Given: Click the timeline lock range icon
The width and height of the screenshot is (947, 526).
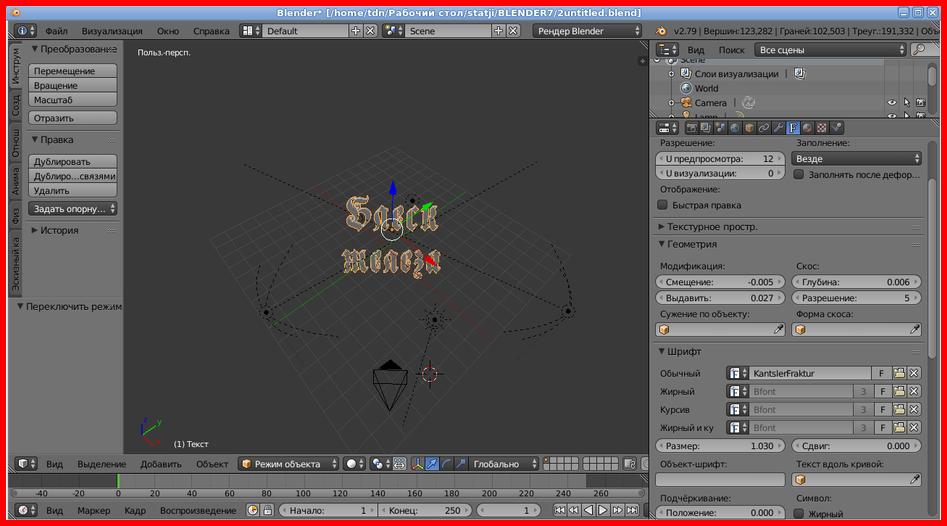Looking at the screenshot, I should point(268,510).
